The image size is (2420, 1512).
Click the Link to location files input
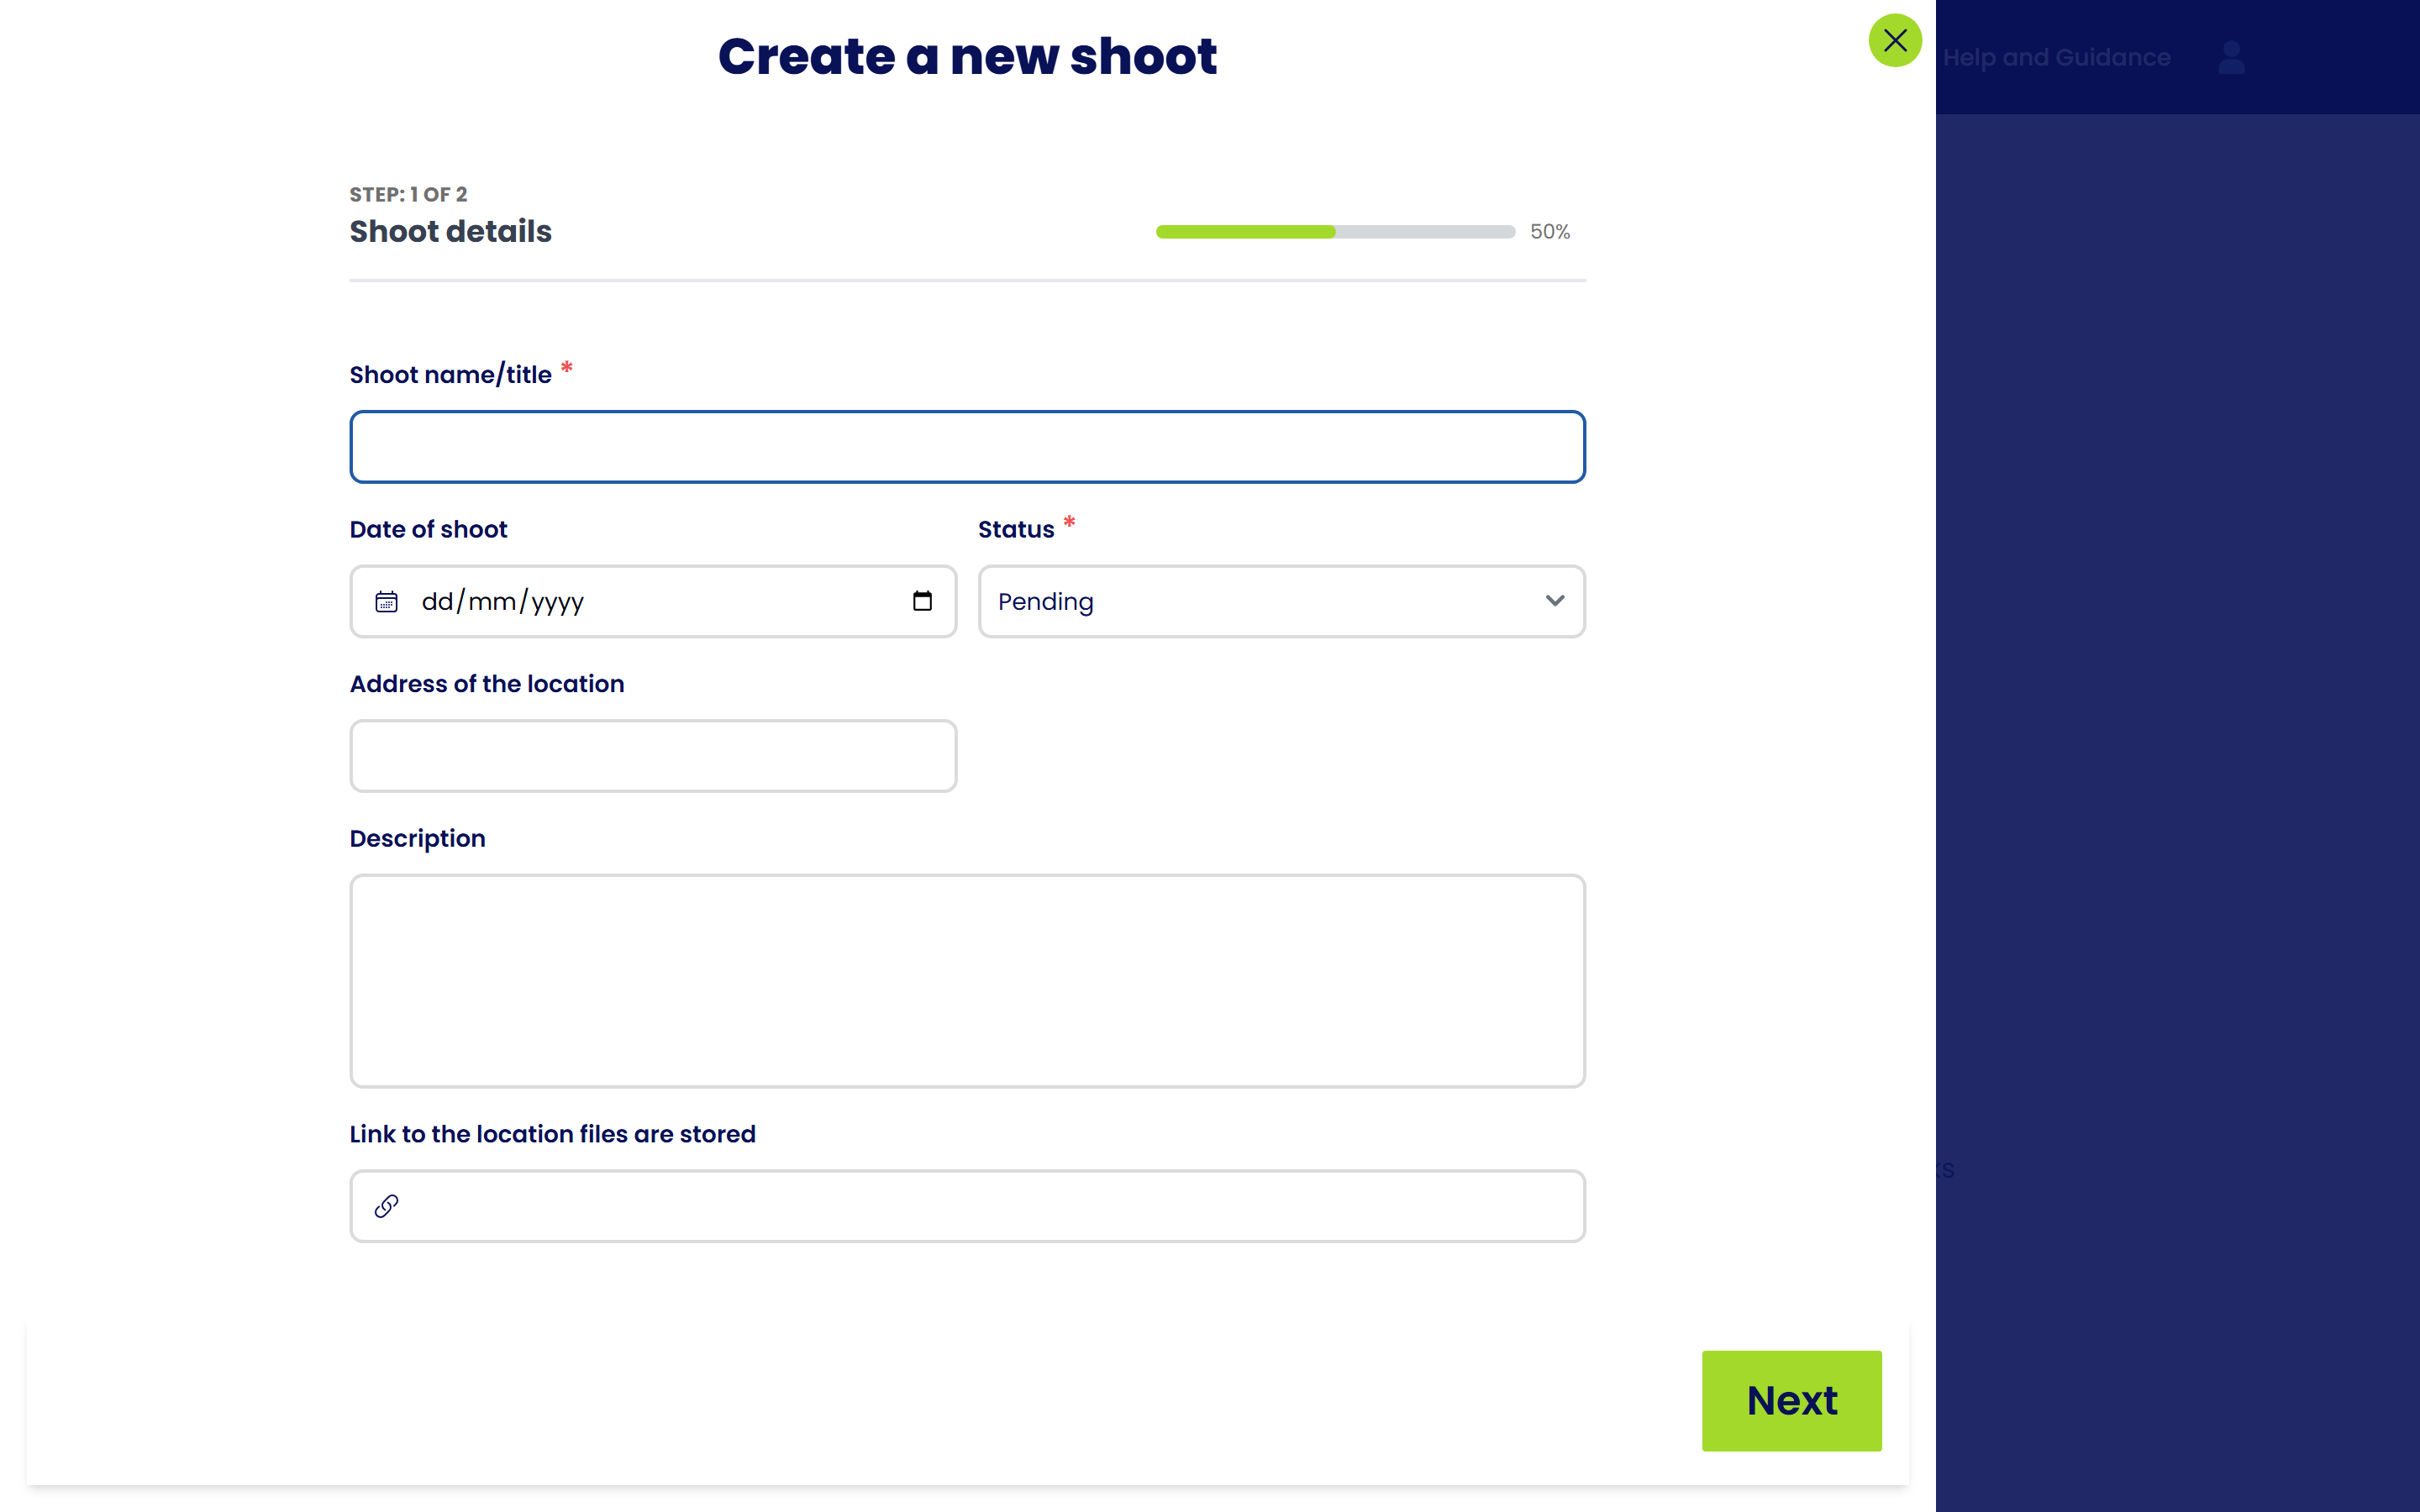[966, 1206]
